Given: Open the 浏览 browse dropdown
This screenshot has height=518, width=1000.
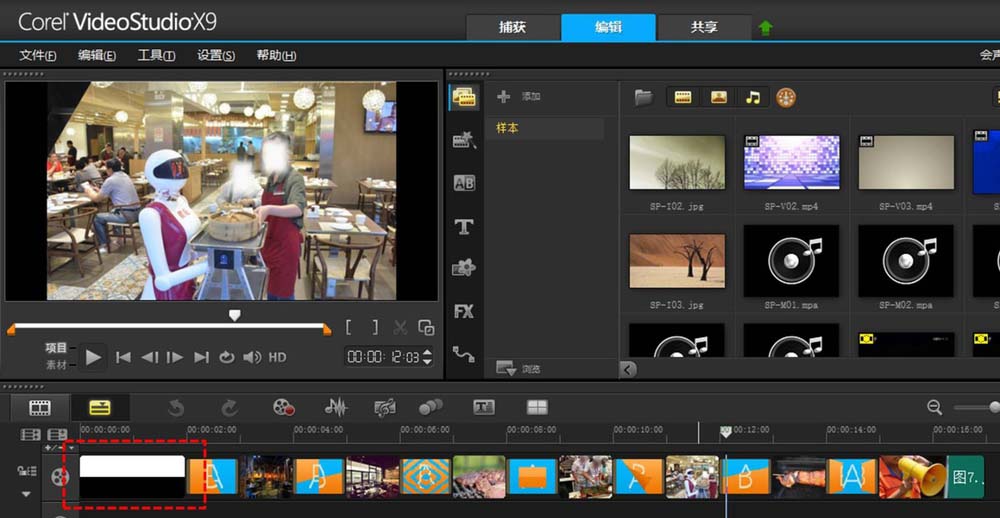Looking at the screenshot, I should 518,369.
